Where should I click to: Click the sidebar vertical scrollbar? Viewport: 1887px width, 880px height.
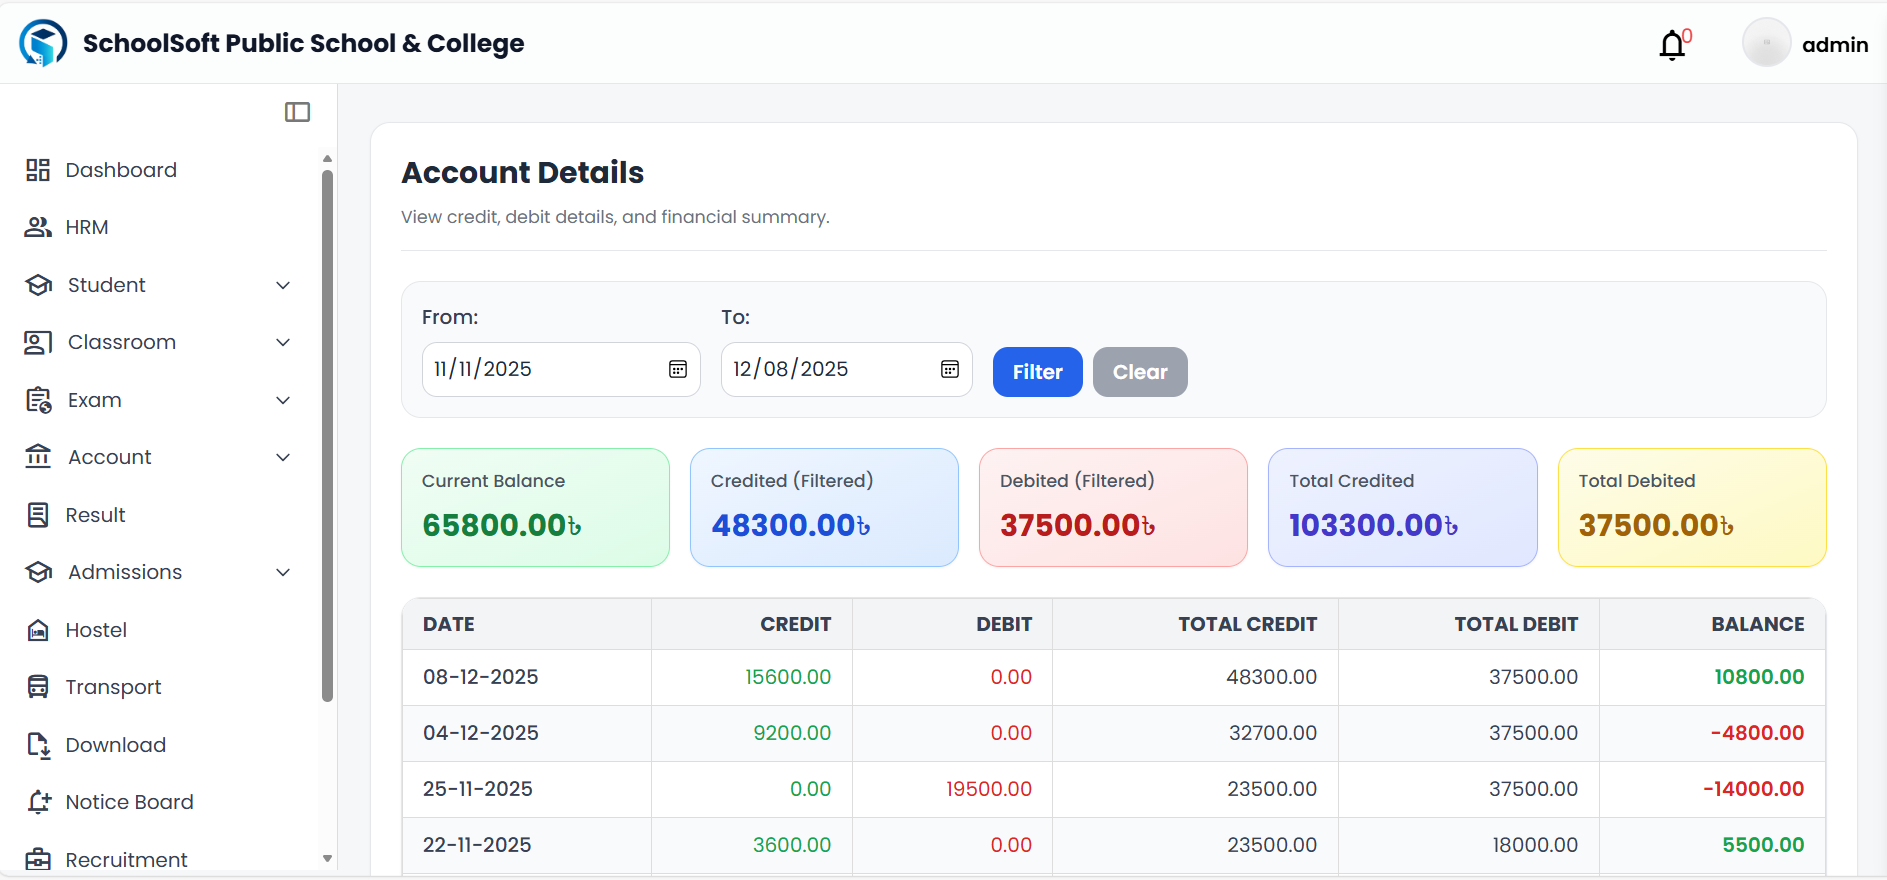pyautogui.click(x=327, y=435)
